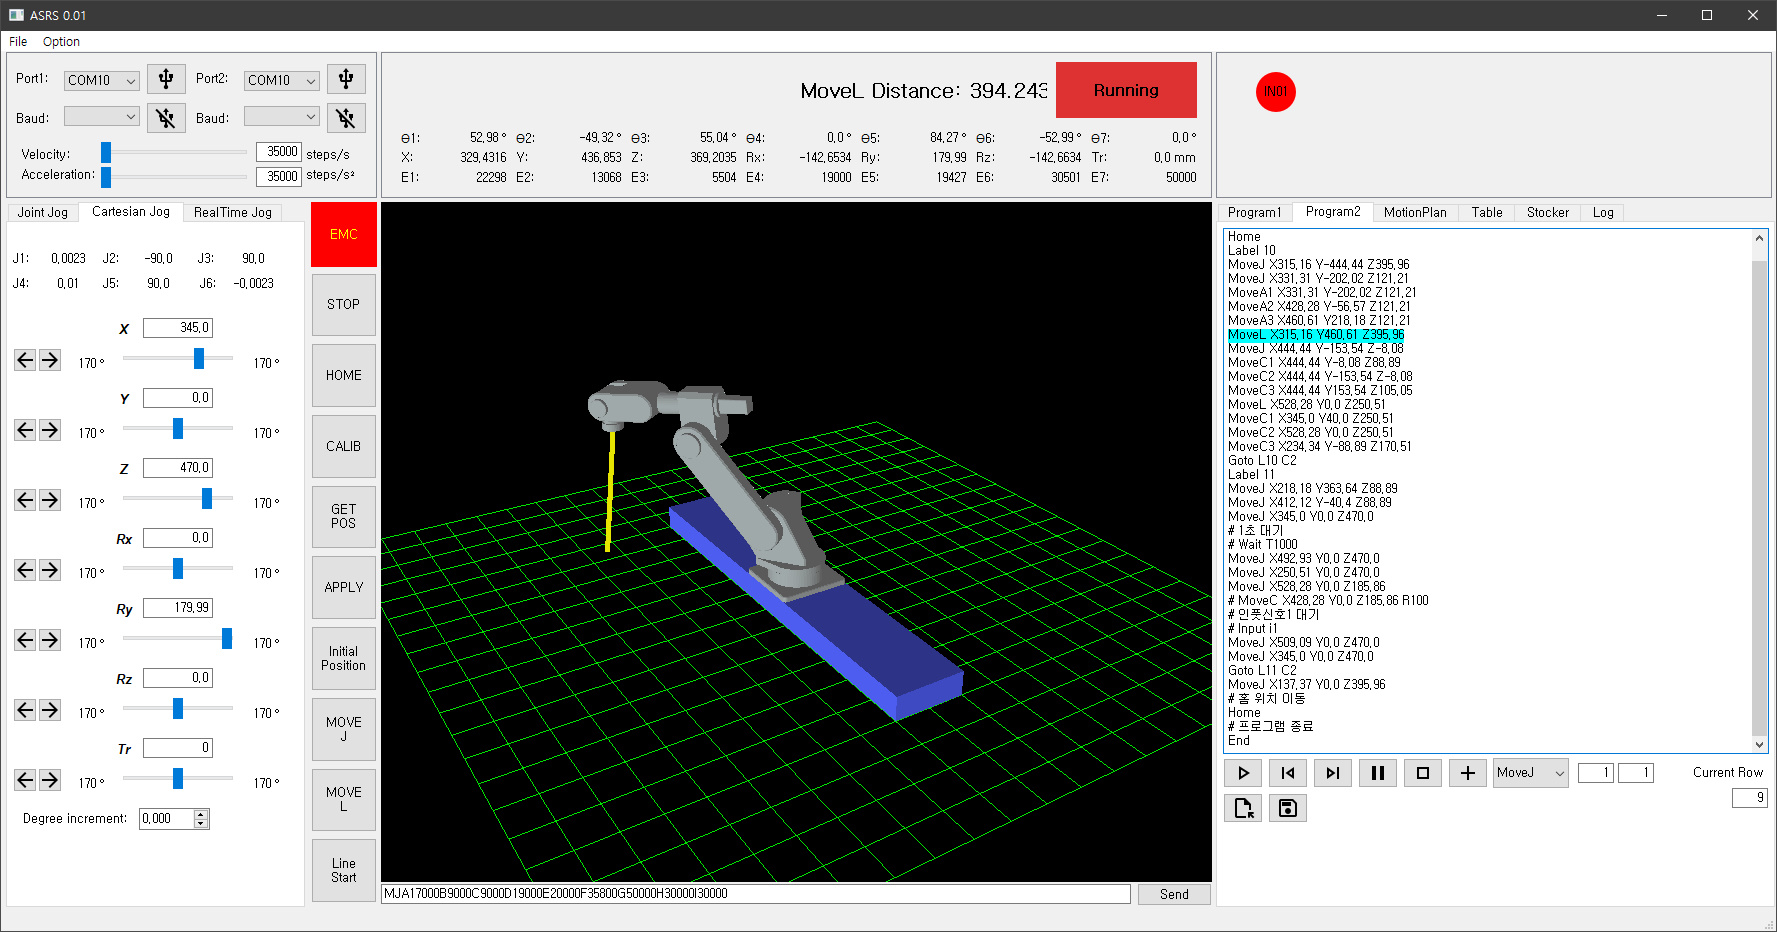Click the X axis jog slider

[178, 358]
